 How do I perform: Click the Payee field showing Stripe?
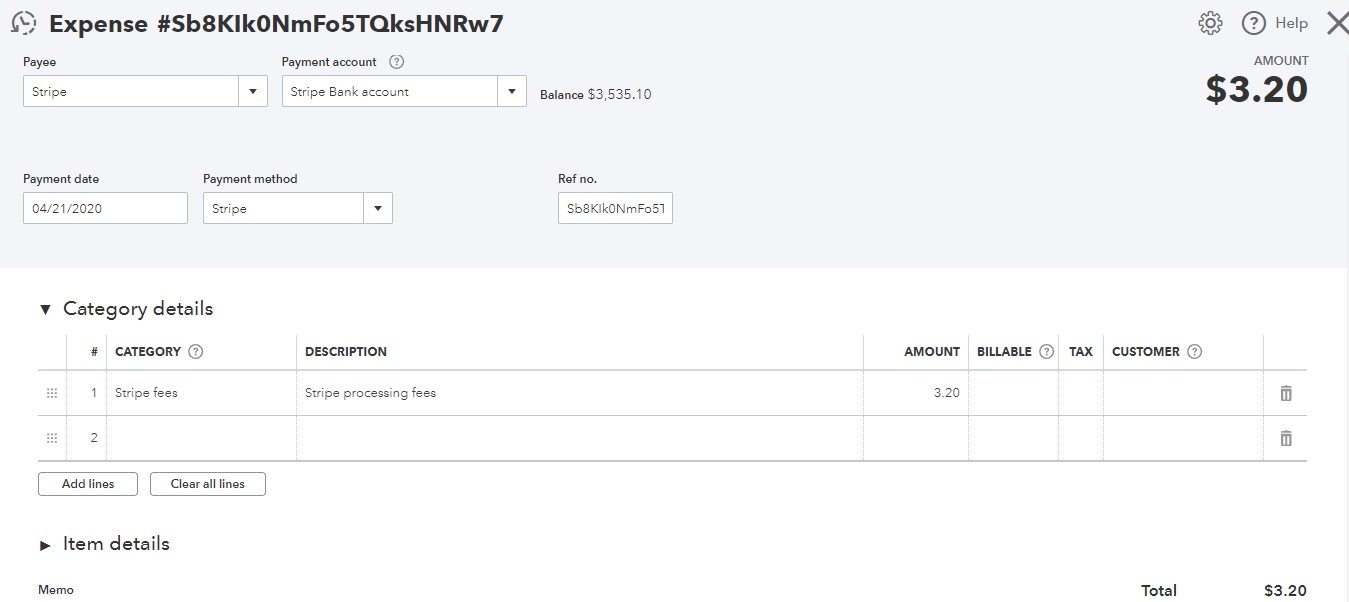coord(131,92)
